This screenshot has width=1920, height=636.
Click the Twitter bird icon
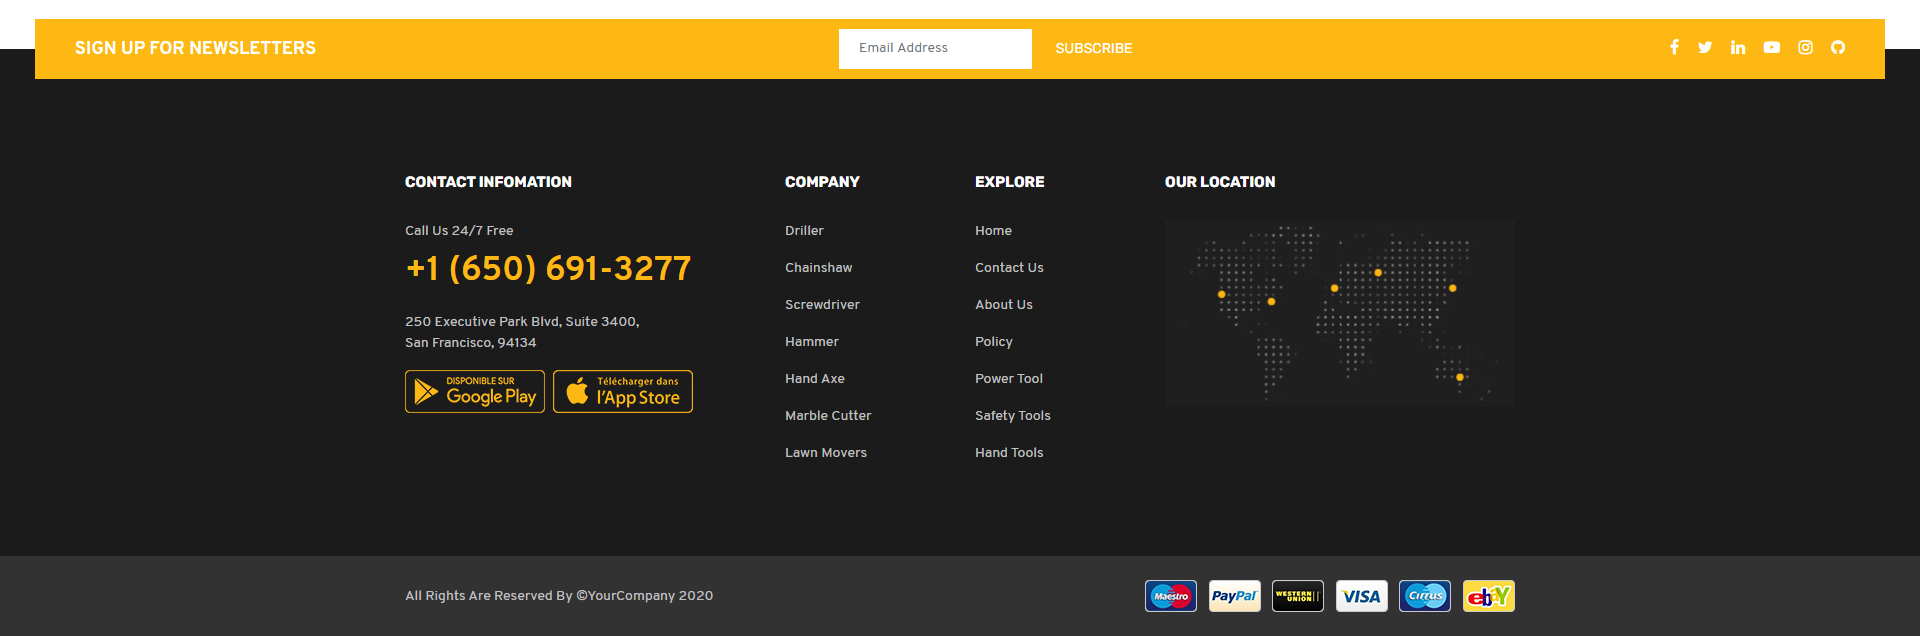click(1705, 47)
